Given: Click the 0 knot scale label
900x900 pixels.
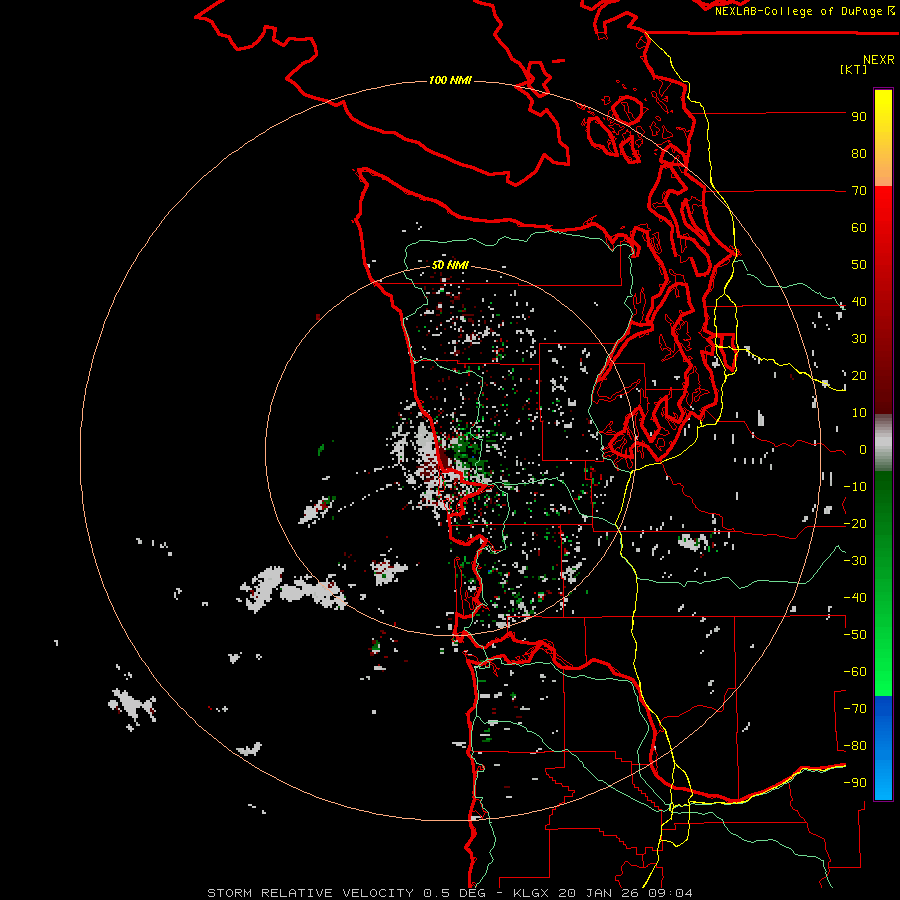Looking at the screenshot, I should coord(863,450).
